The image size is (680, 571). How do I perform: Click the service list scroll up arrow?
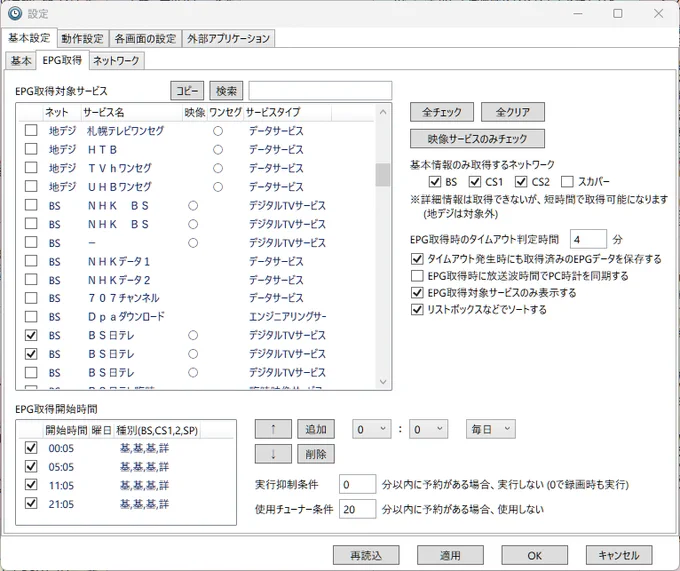click(382, 112)
